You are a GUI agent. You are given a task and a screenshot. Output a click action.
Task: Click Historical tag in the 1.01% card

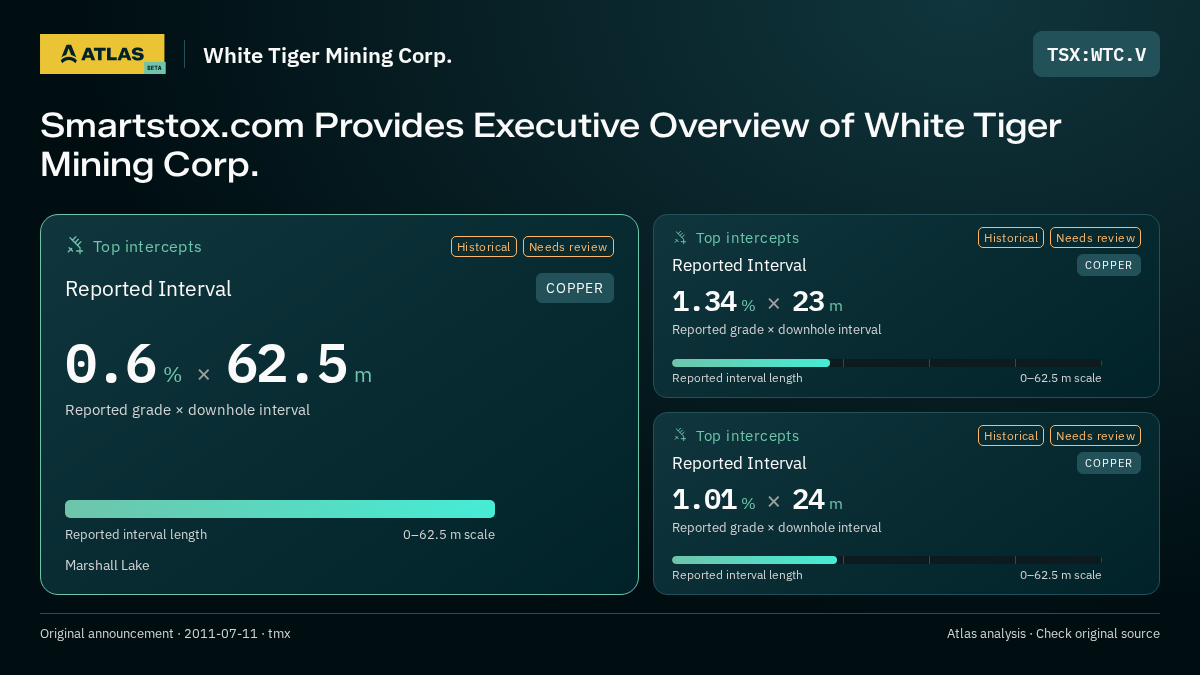click(x=1011, y=436)
